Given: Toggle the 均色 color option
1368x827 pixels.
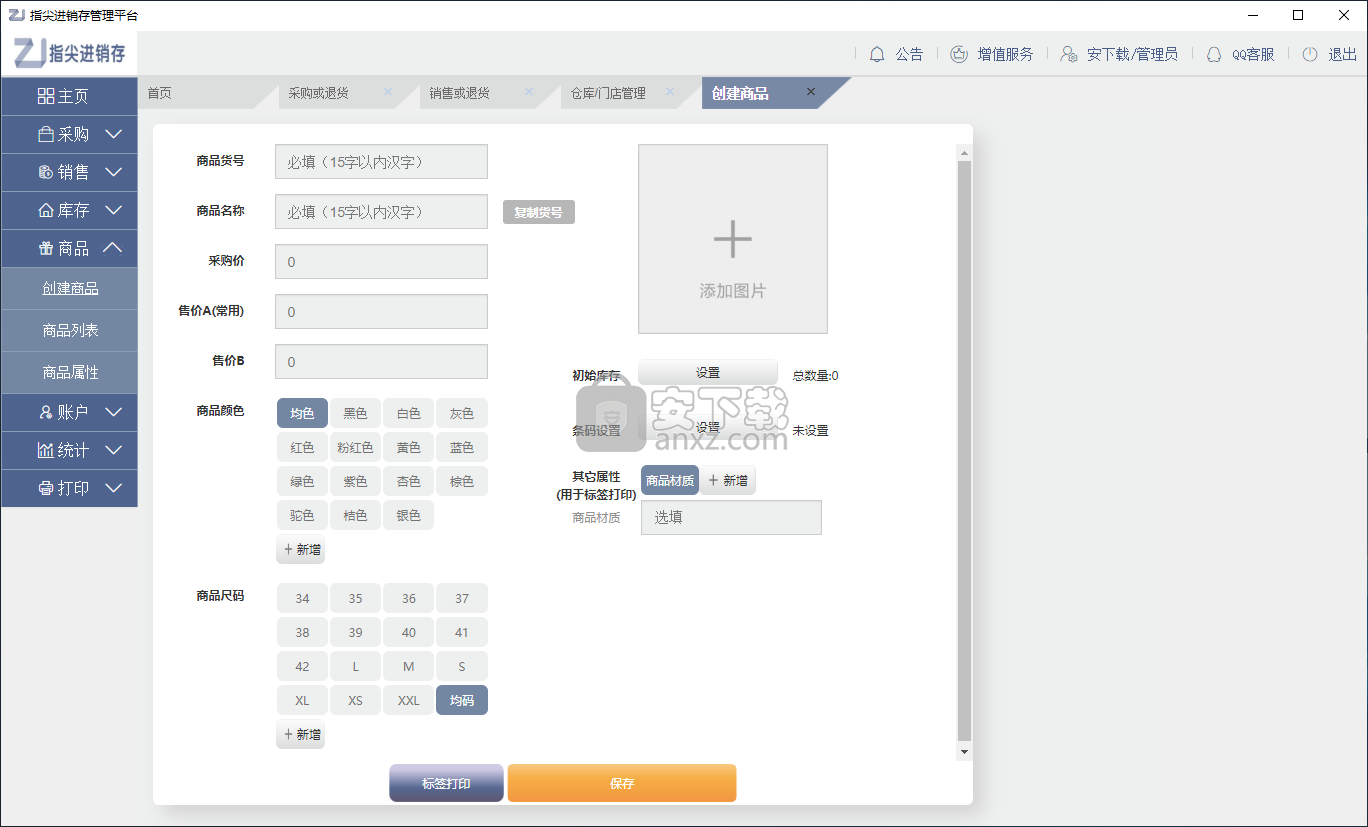Looking at the screenshot, I should click(x=302, y=413).
